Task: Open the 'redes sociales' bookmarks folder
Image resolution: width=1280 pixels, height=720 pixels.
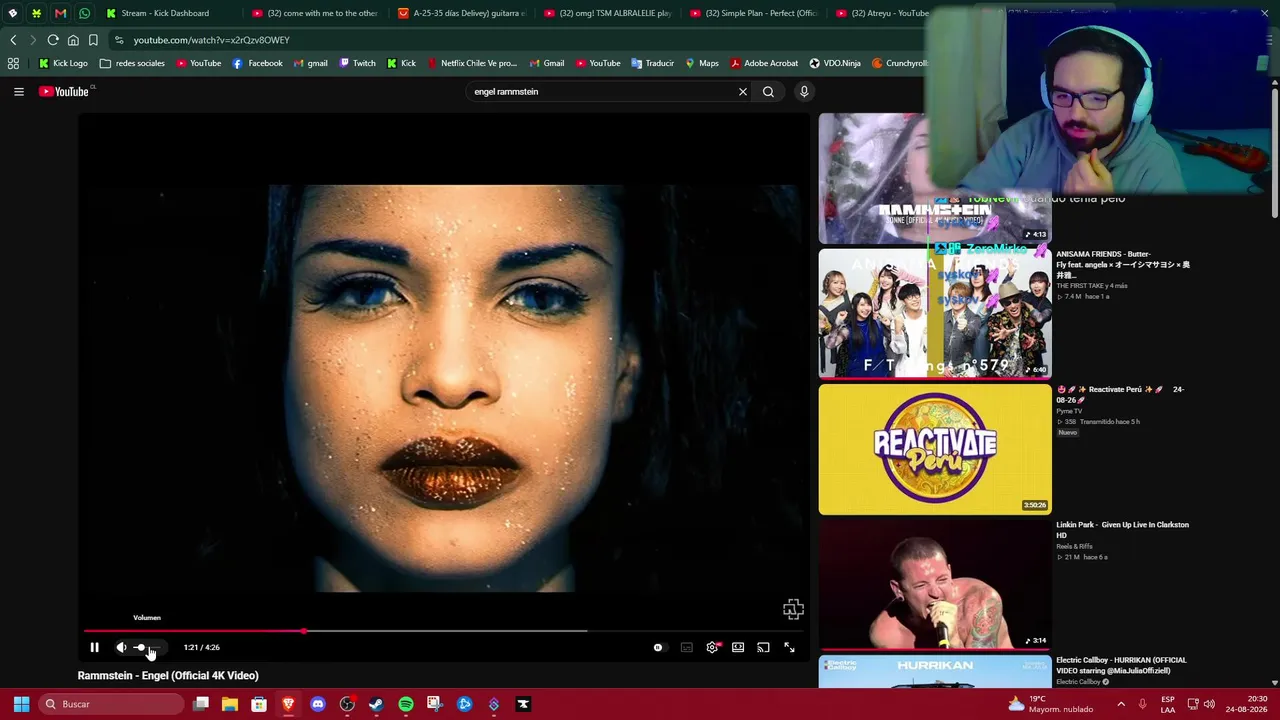Action: (132, 63)
